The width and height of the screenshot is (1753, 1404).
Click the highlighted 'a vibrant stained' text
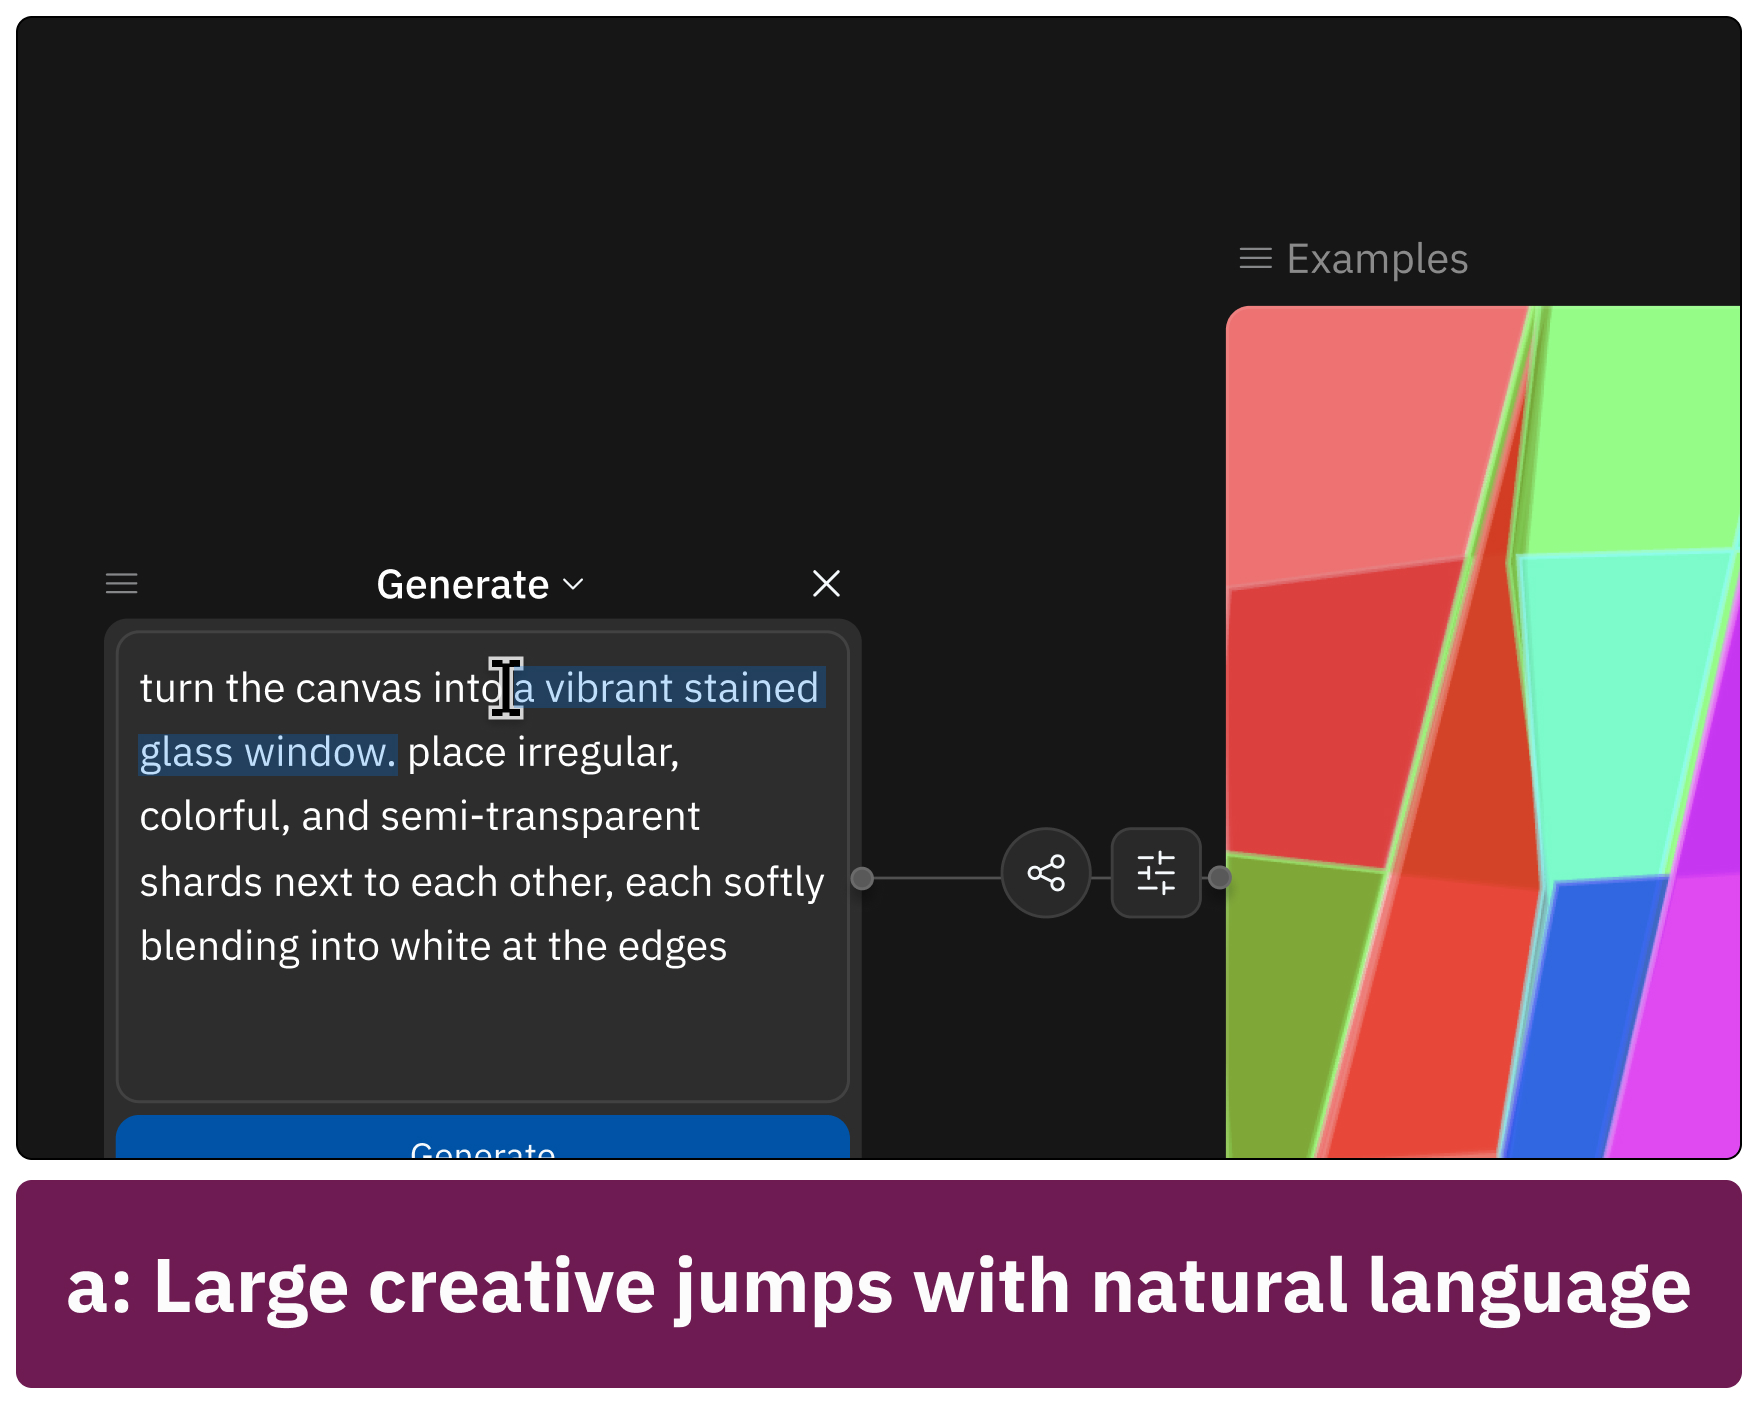pyautogui.click(x=668, y=688)
